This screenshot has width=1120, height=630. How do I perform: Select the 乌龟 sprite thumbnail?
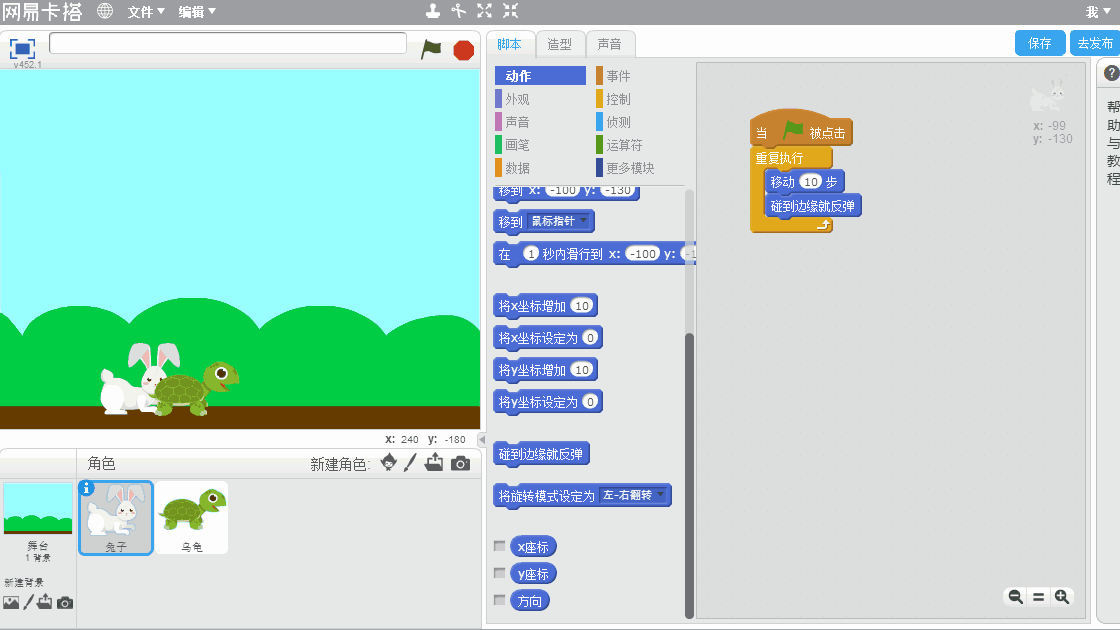coord(191,517)
